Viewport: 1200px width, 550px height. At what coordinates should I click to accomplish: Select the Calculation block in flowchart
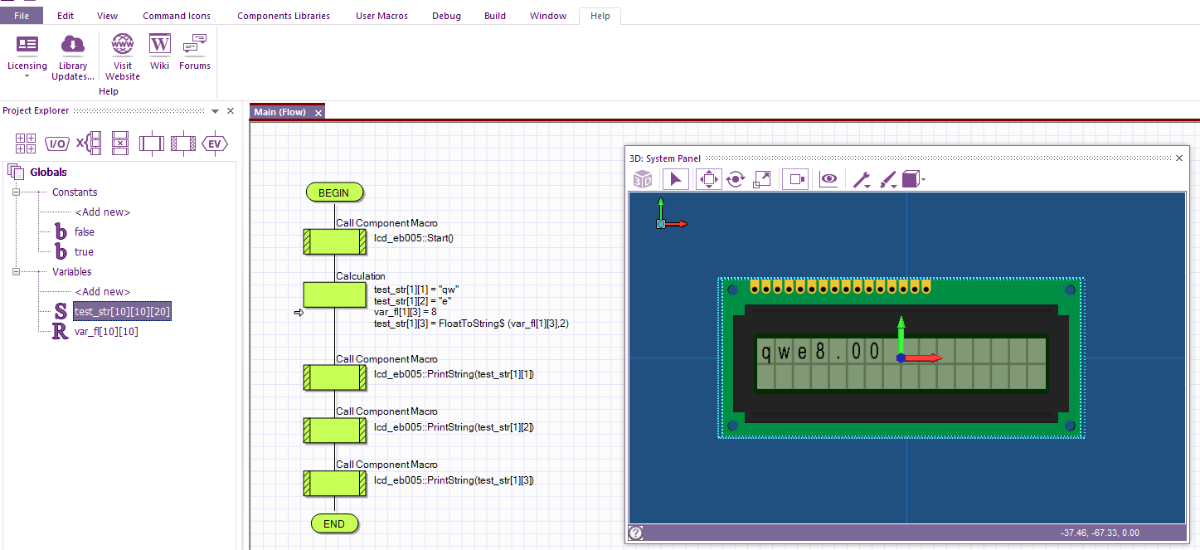coord(334,294)
